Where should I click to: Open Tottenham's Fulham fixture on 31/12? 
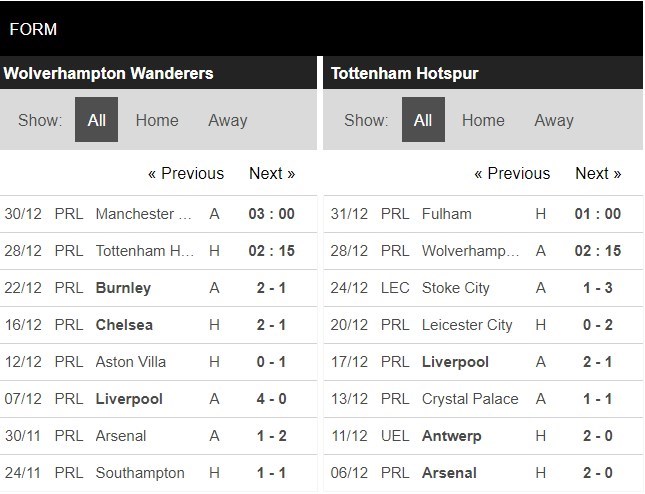[447, 214]
